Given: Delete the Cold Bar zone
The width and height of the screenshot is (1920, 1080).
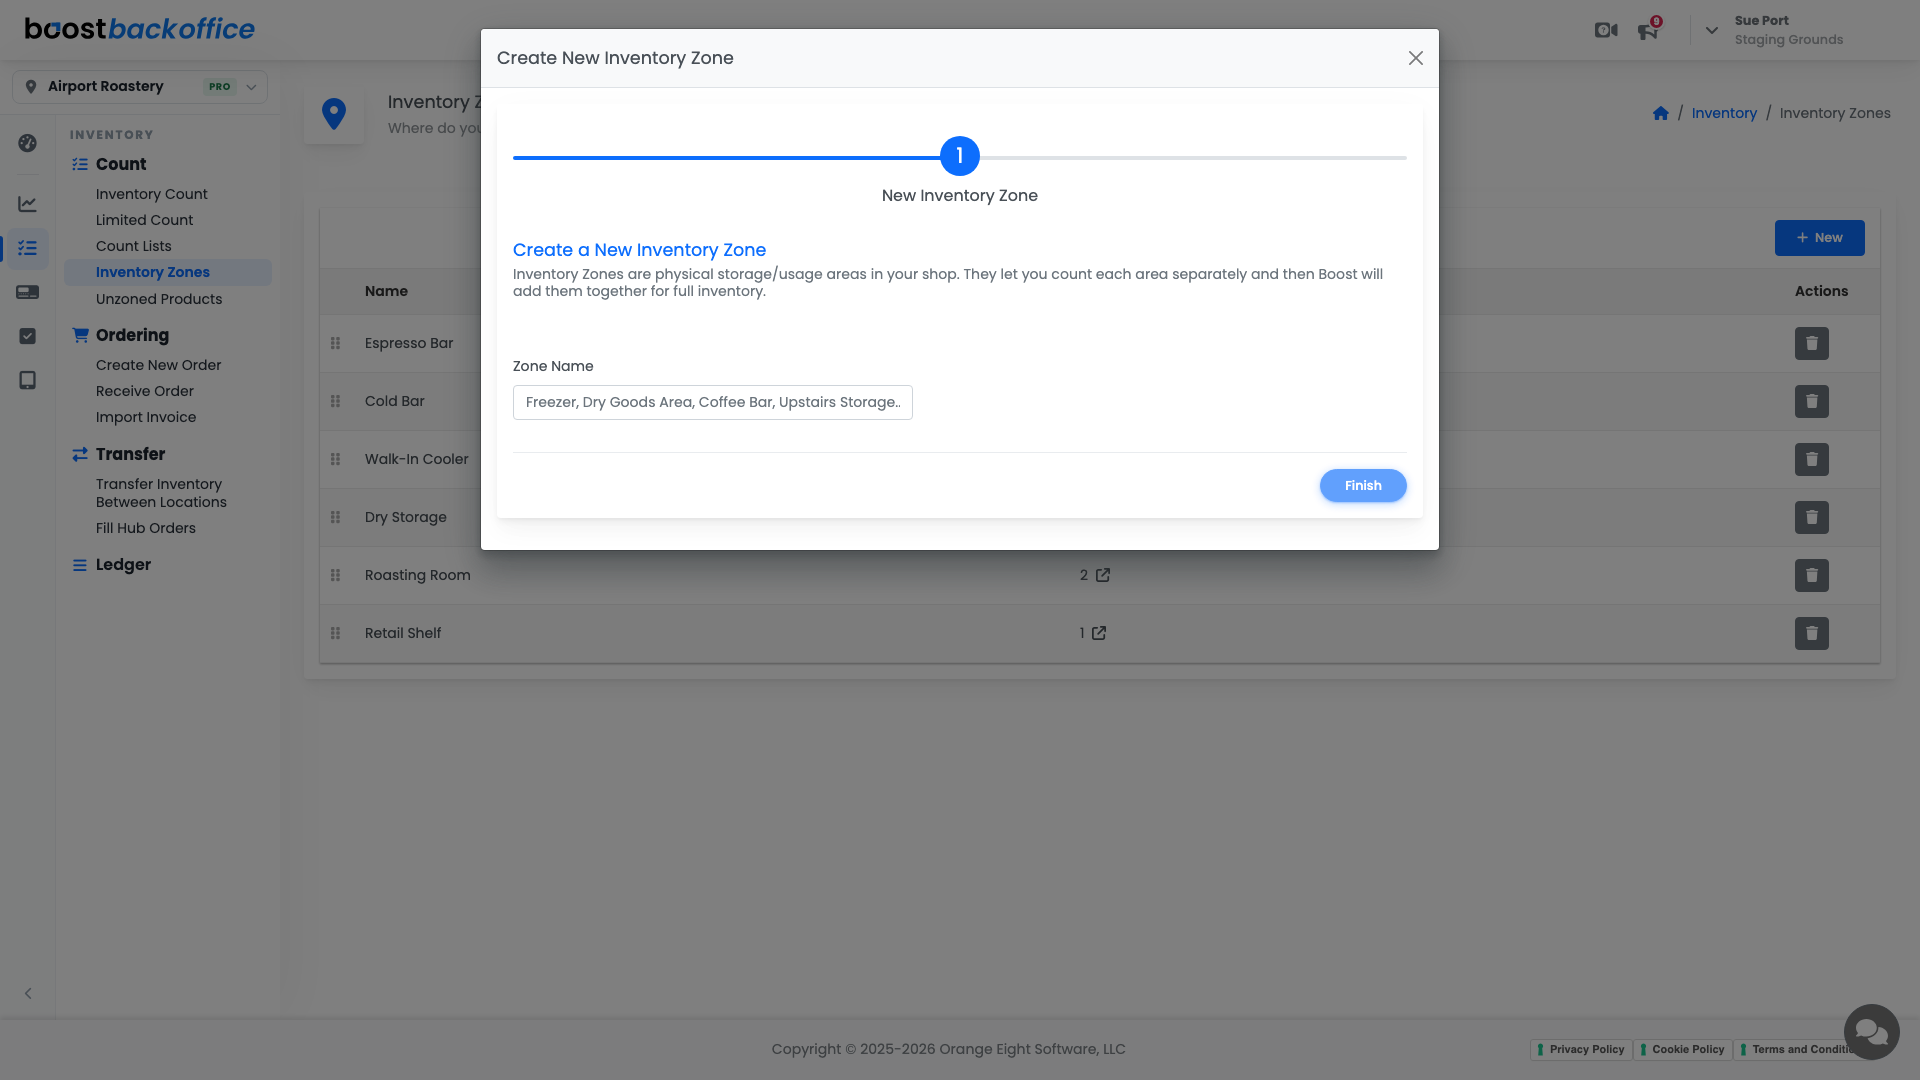Looking at the screenshot, I should [x=1811, y=401].
